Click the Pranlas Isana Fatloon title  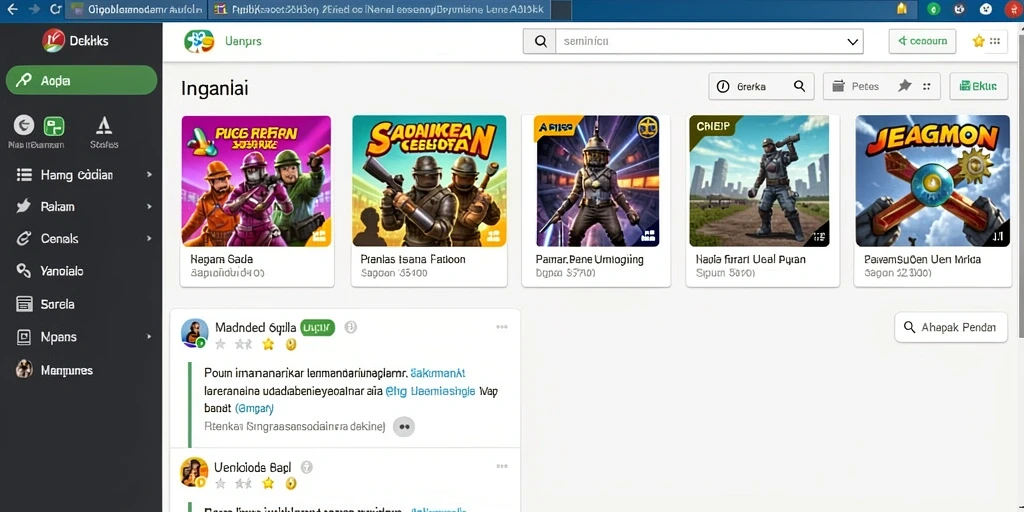(x=413, y=259)
